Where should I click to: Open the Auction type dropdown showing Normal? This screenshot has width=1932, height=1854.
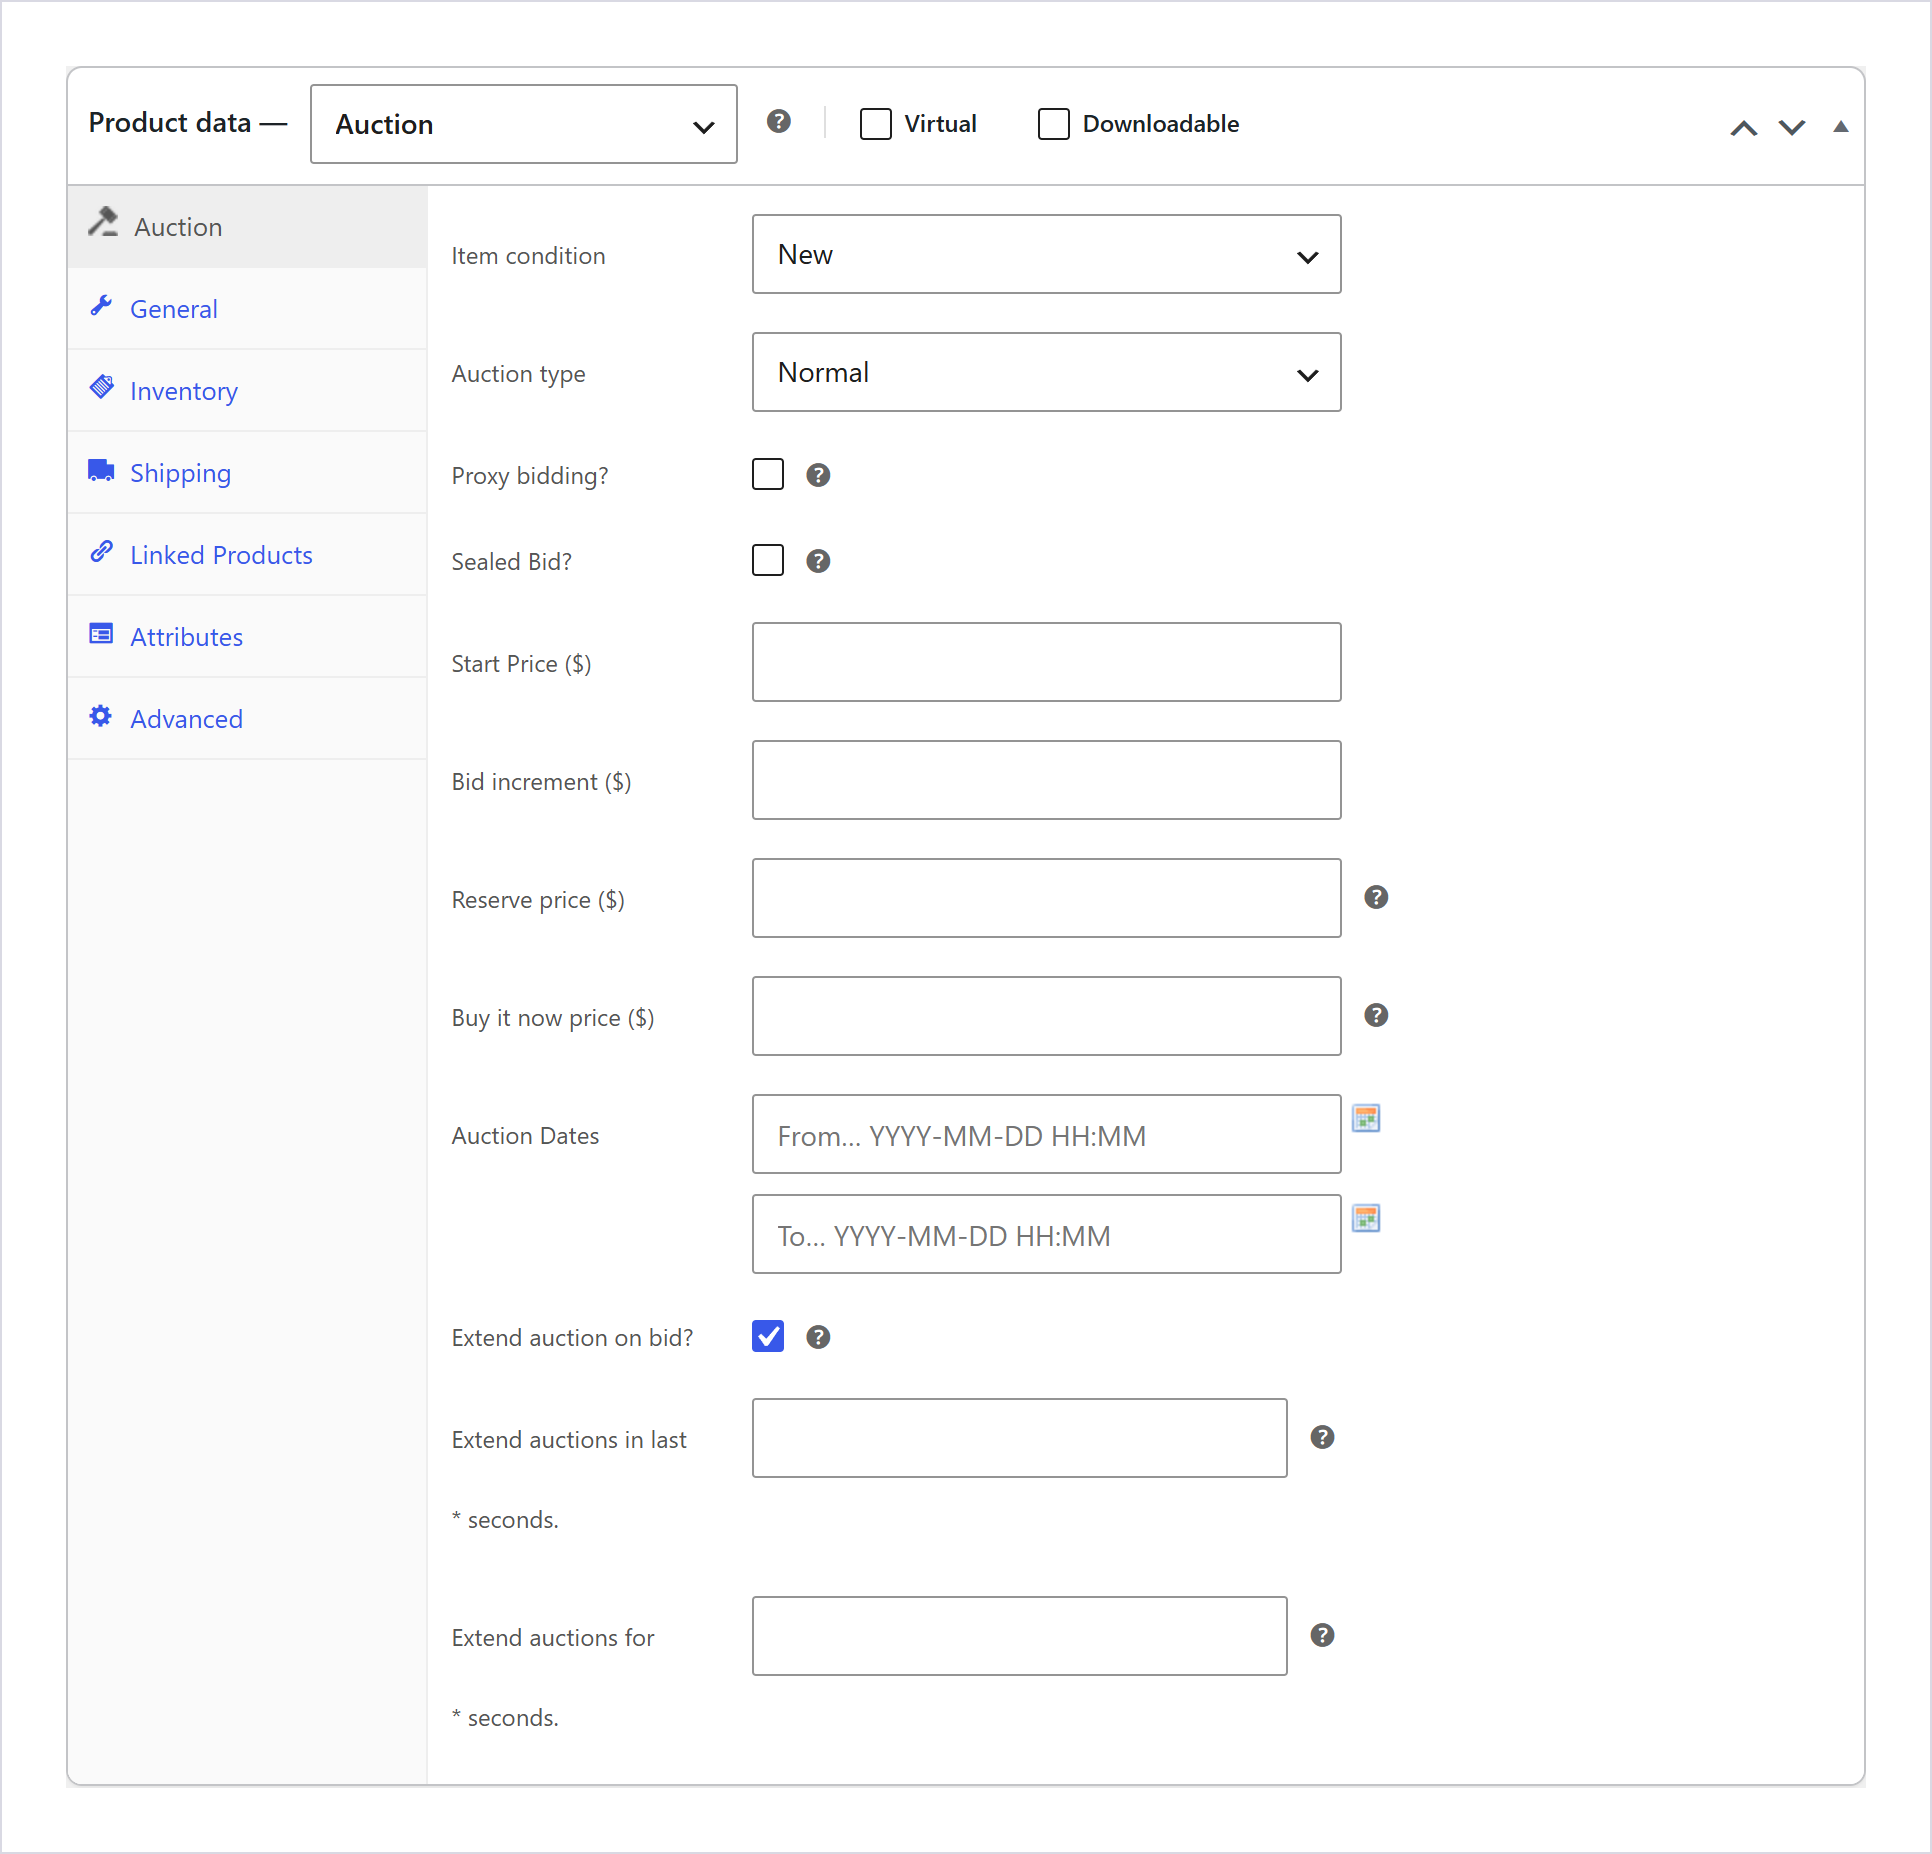[x=1046, y=372]
